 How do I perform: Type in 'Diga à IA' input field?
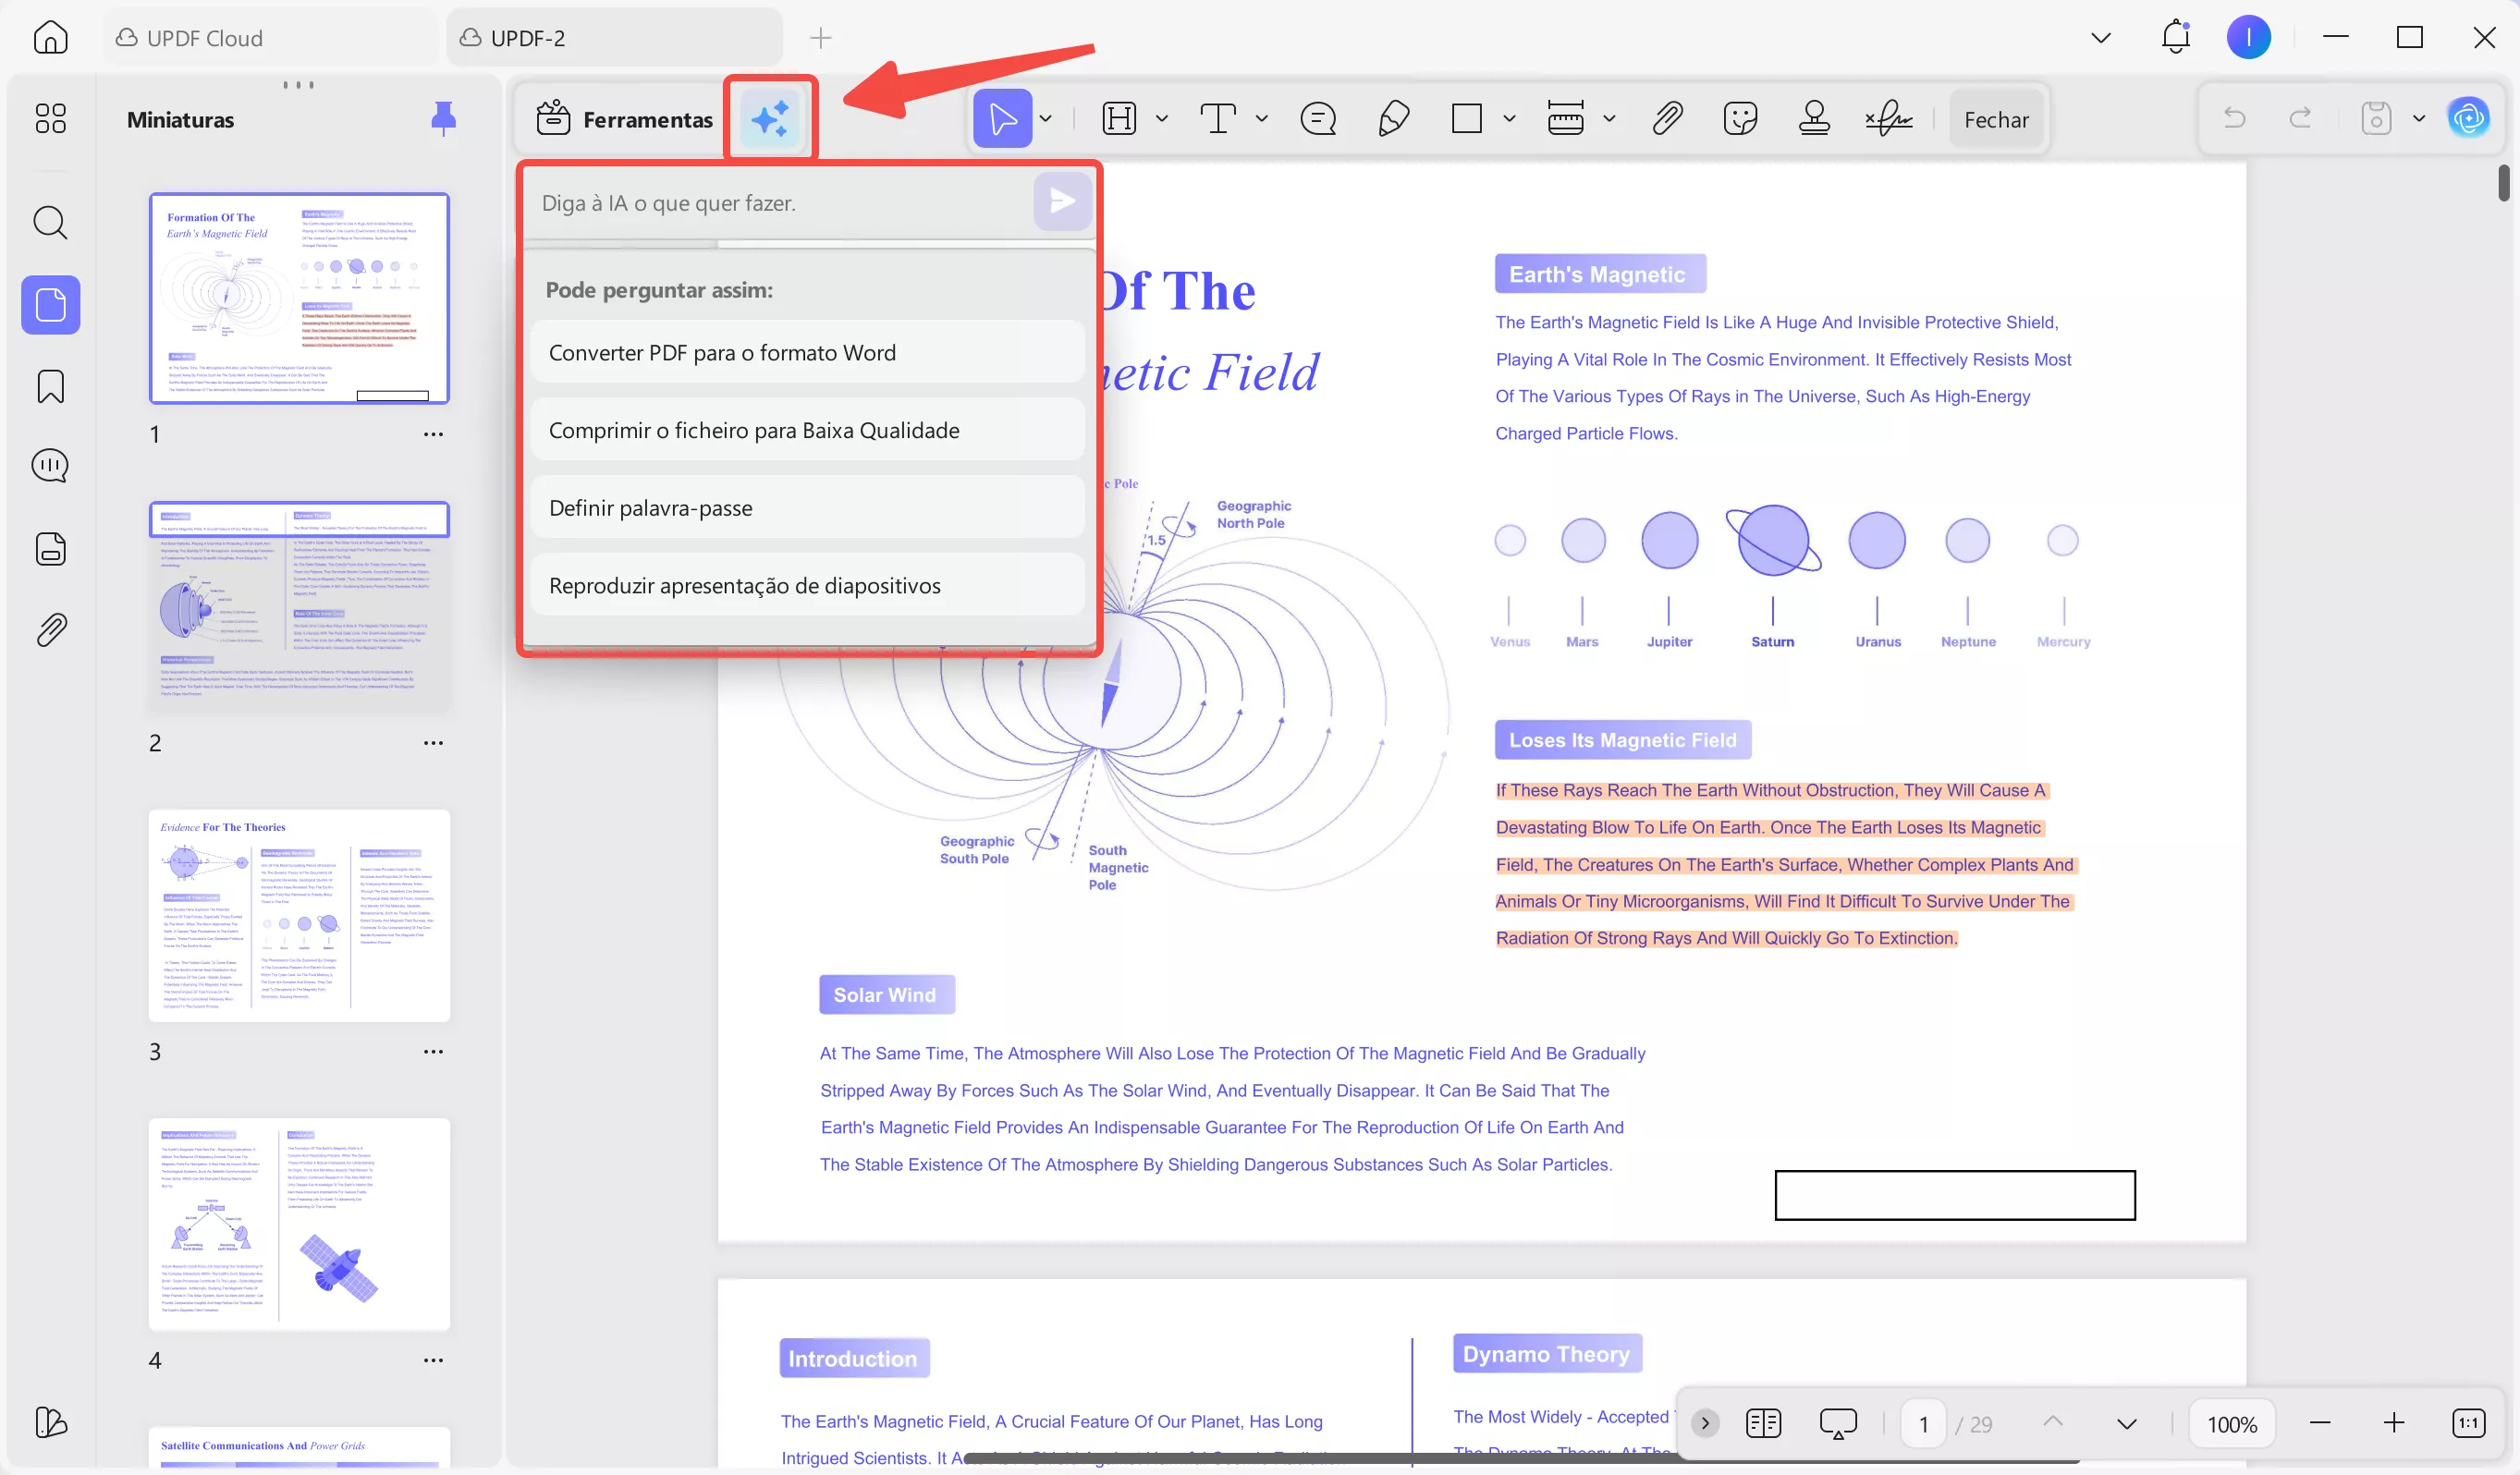click(x=780, y=203)
